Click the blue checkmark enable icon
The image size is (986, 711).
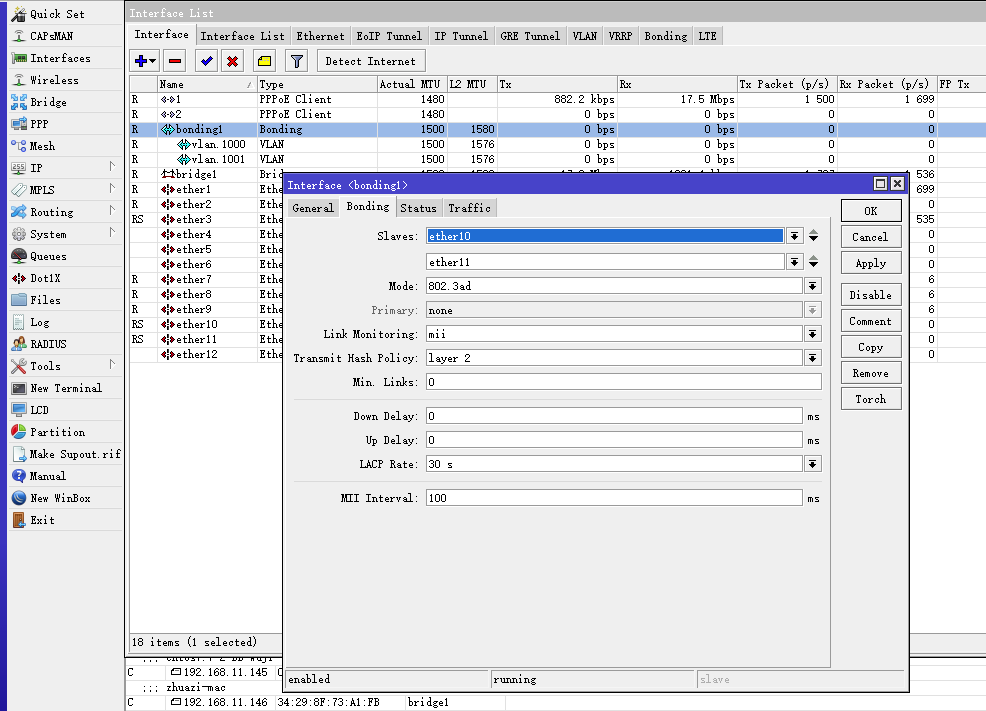[x=207, y=61]
